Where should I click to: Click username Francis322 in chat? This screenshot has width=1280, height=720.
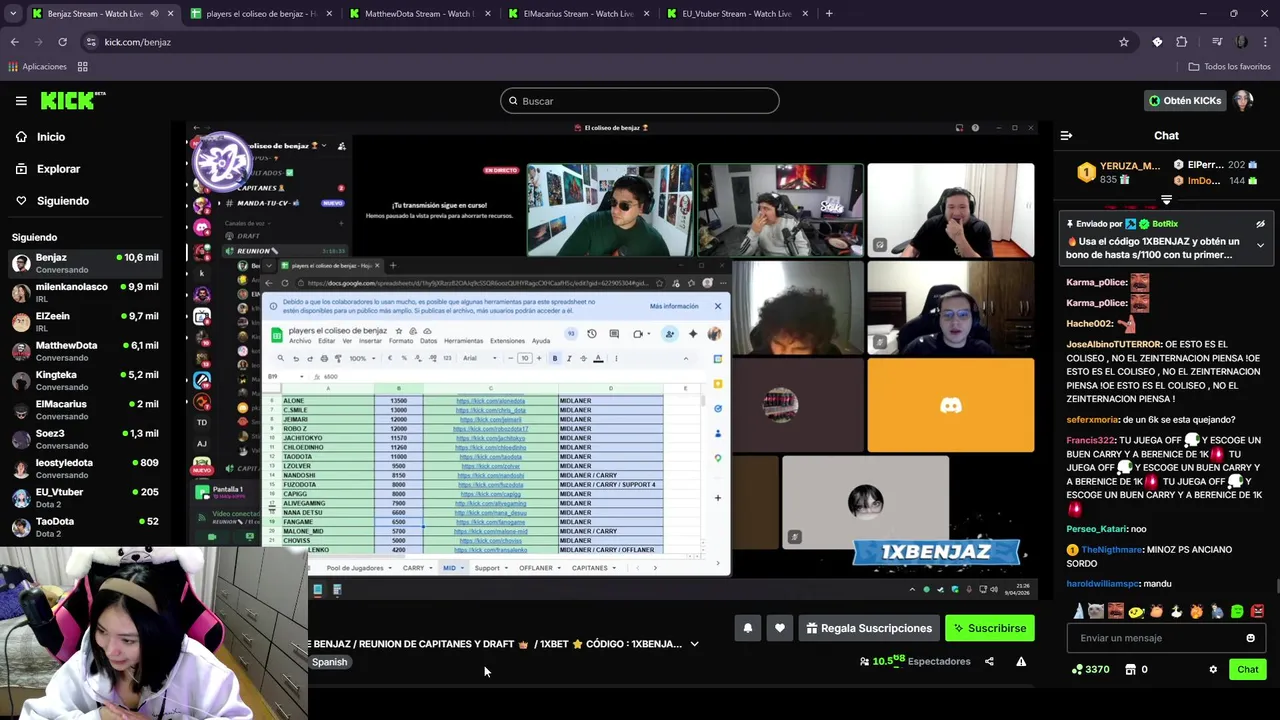(1090, 440)
